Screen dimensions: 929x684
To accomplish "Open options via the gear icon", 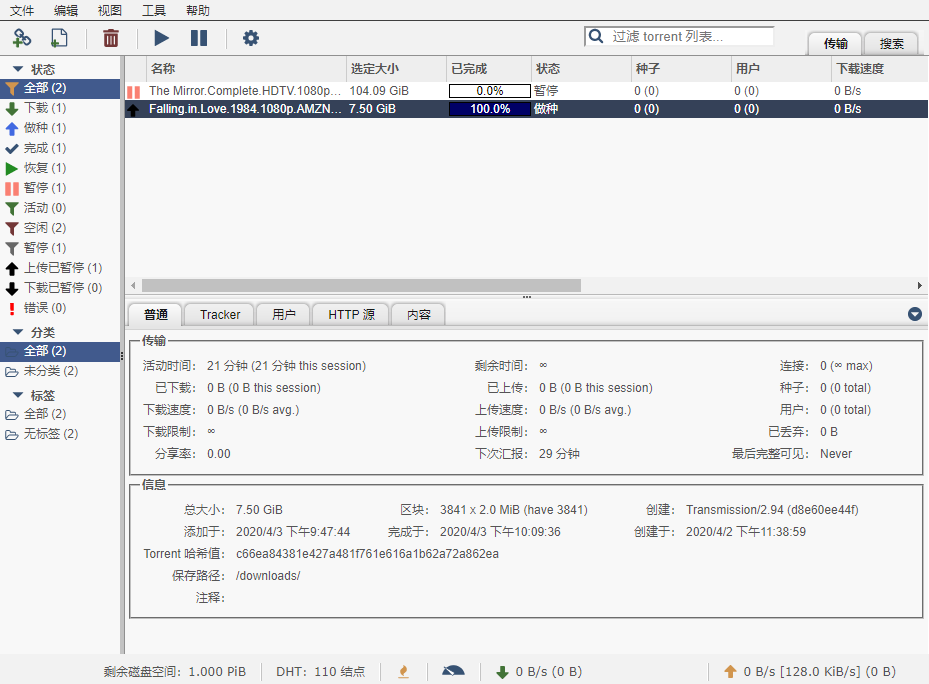I will coord(251,39).
